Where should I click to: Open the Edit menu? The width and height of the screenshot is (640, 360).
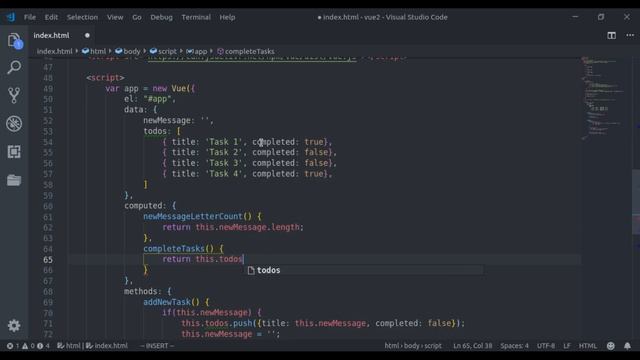pos(51,17)
